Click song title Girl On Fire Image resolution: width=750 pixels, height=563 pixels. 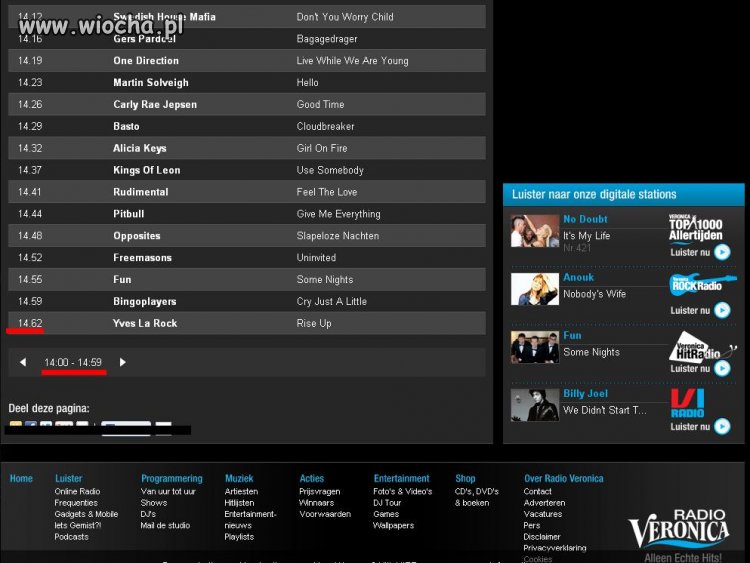(x=322, y=148)
